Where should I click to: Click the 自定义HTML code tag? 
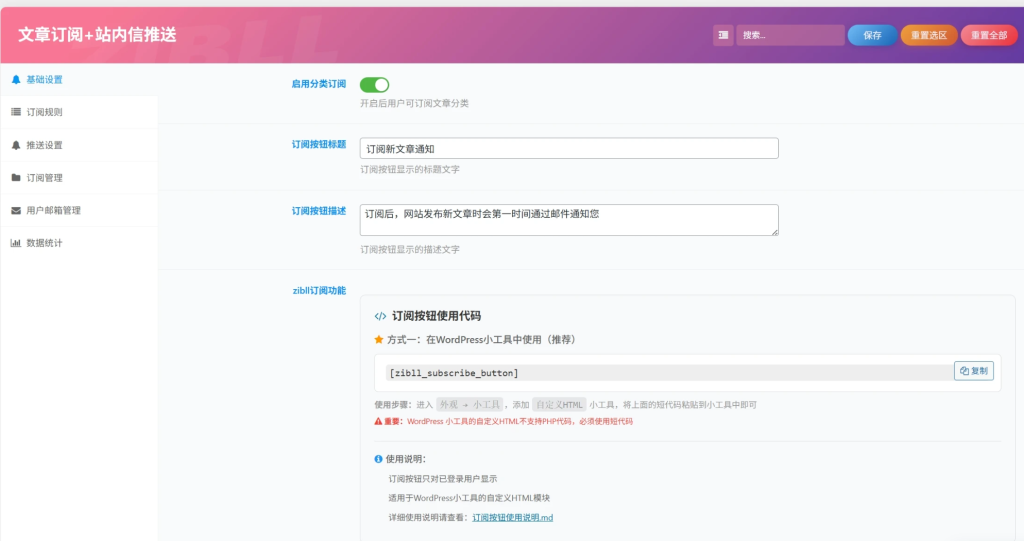[559, 405]
